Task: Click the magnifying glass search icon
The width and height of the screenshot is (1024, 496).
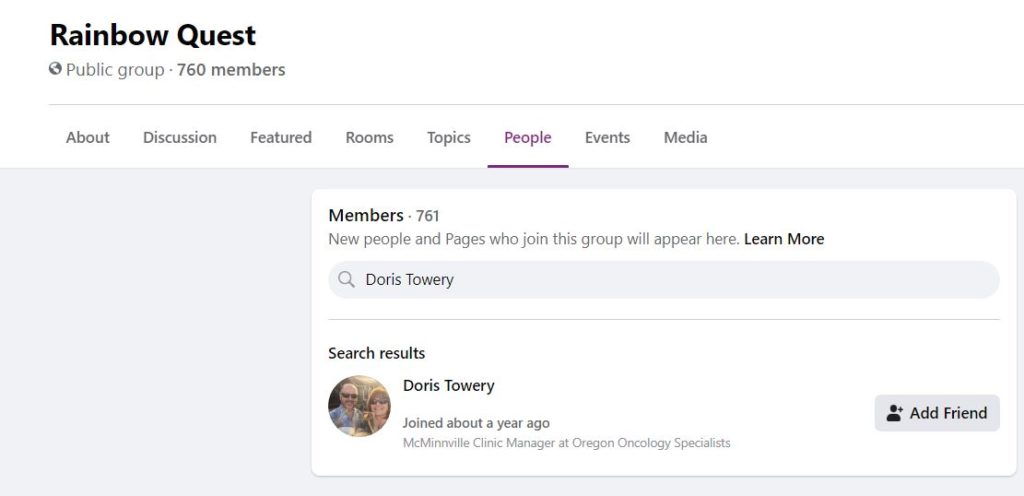Action: (347, 279)
